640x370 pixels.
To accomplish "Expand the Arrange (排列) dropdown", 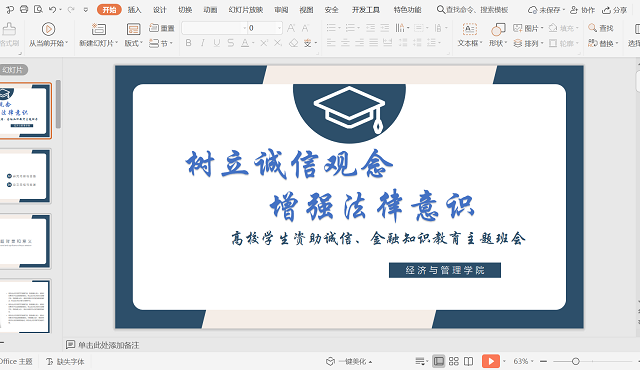I will (542, 43).
